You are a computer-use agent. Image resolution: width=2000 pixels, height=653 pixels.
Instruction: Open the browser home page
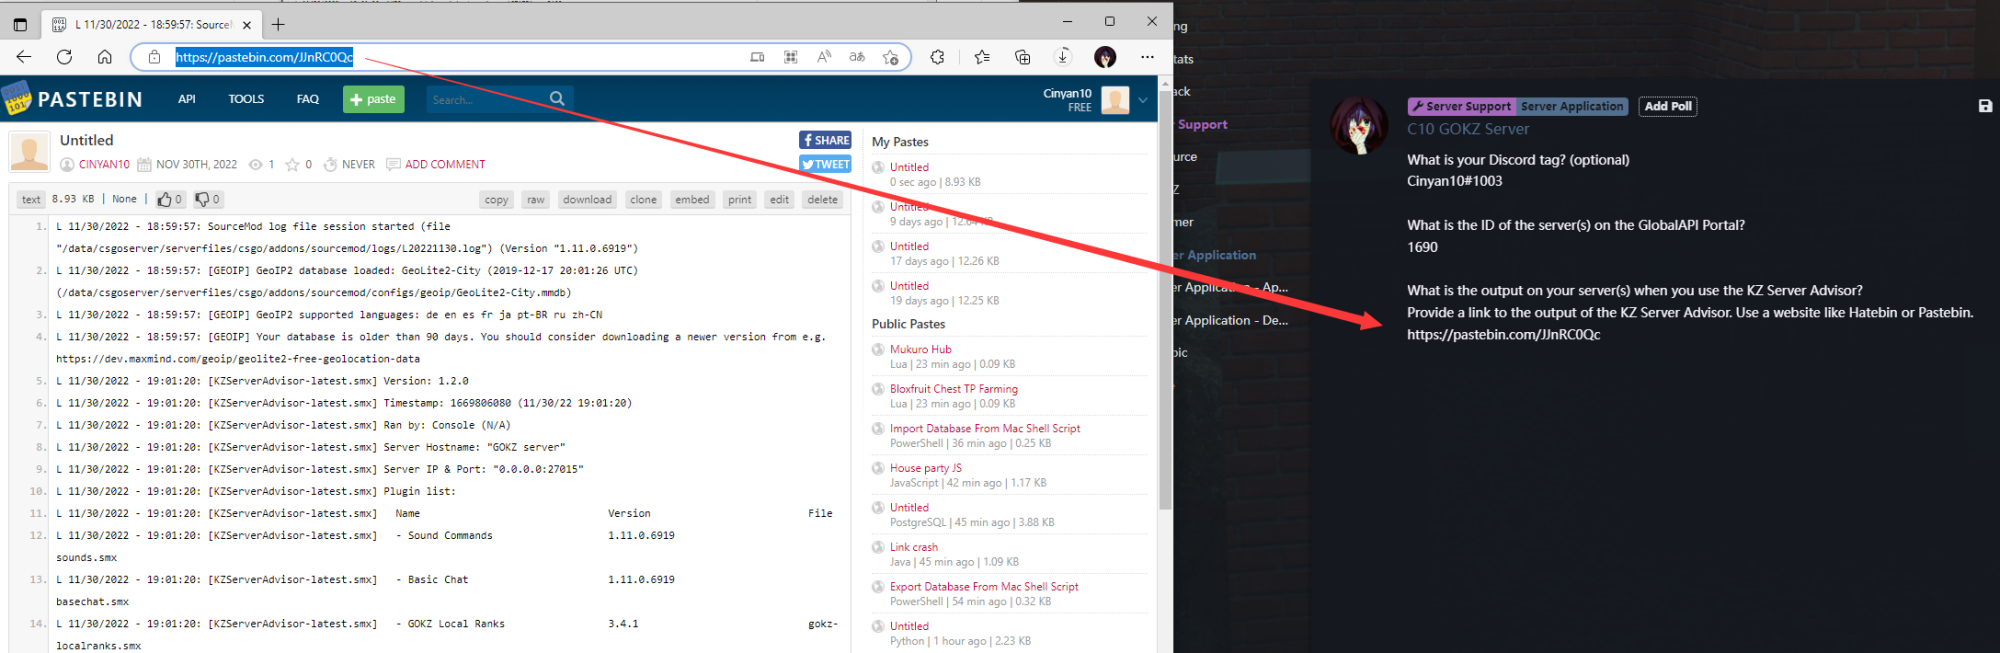tap(104, 57)
